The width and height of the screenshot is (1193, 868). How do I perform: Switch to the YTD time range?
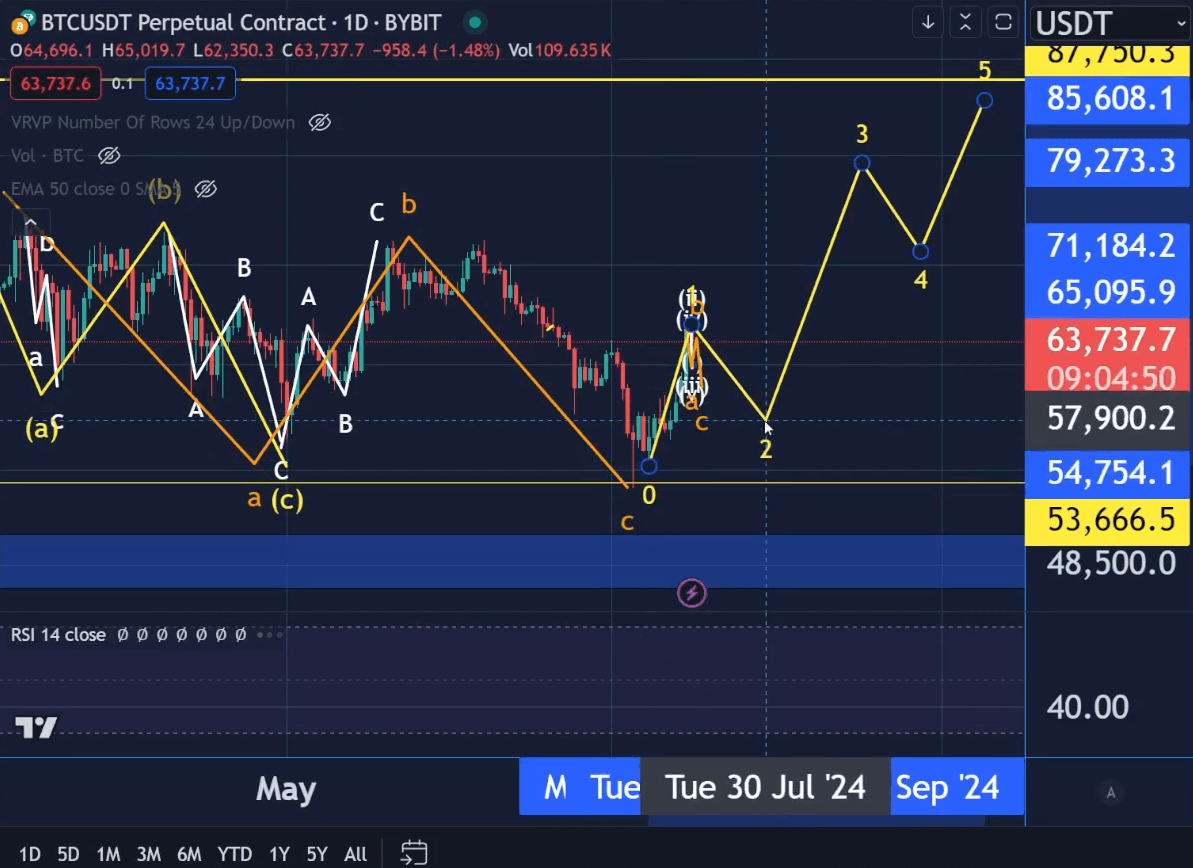pos(235,854)
